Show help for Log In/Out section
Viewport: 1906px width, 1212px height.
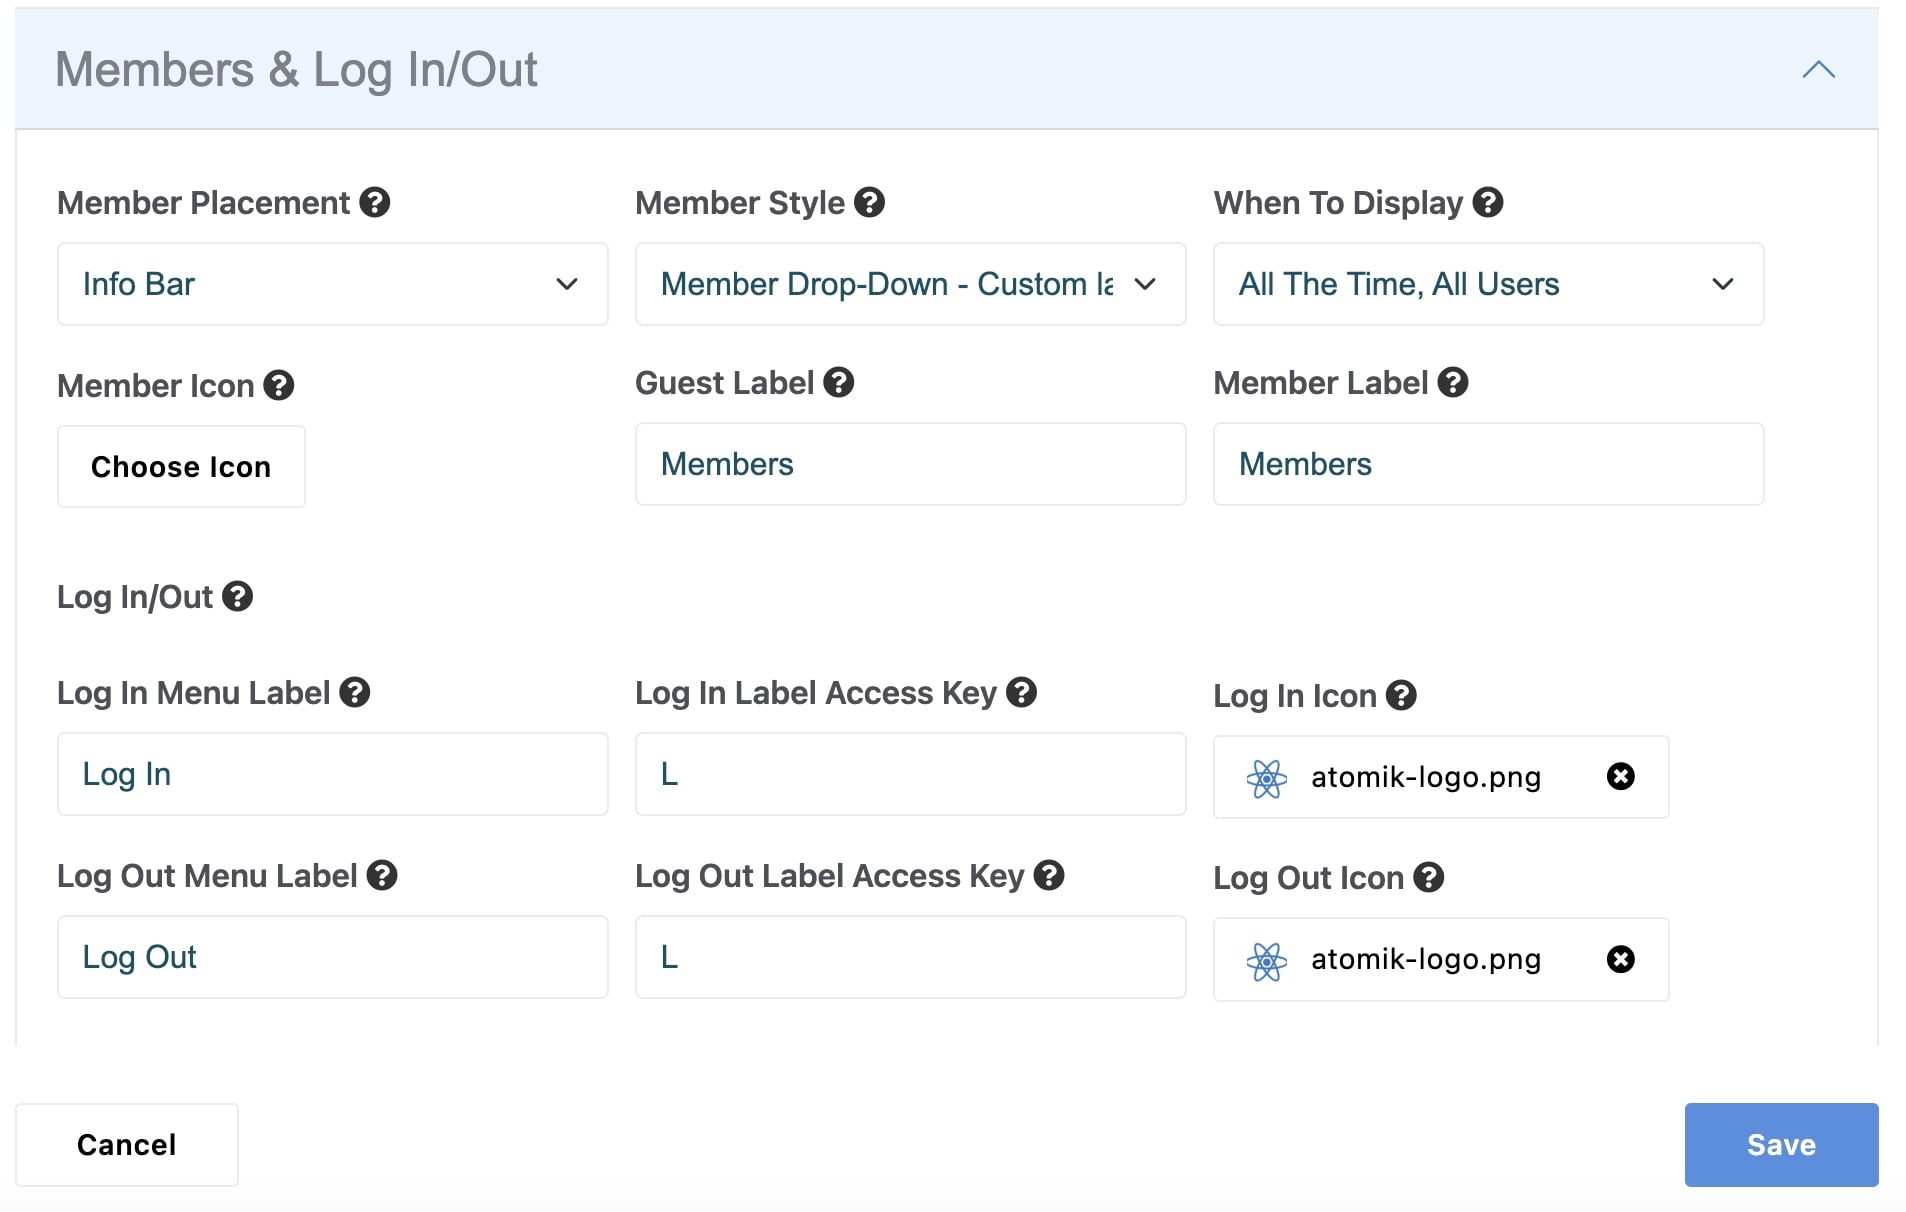point(237,597)
